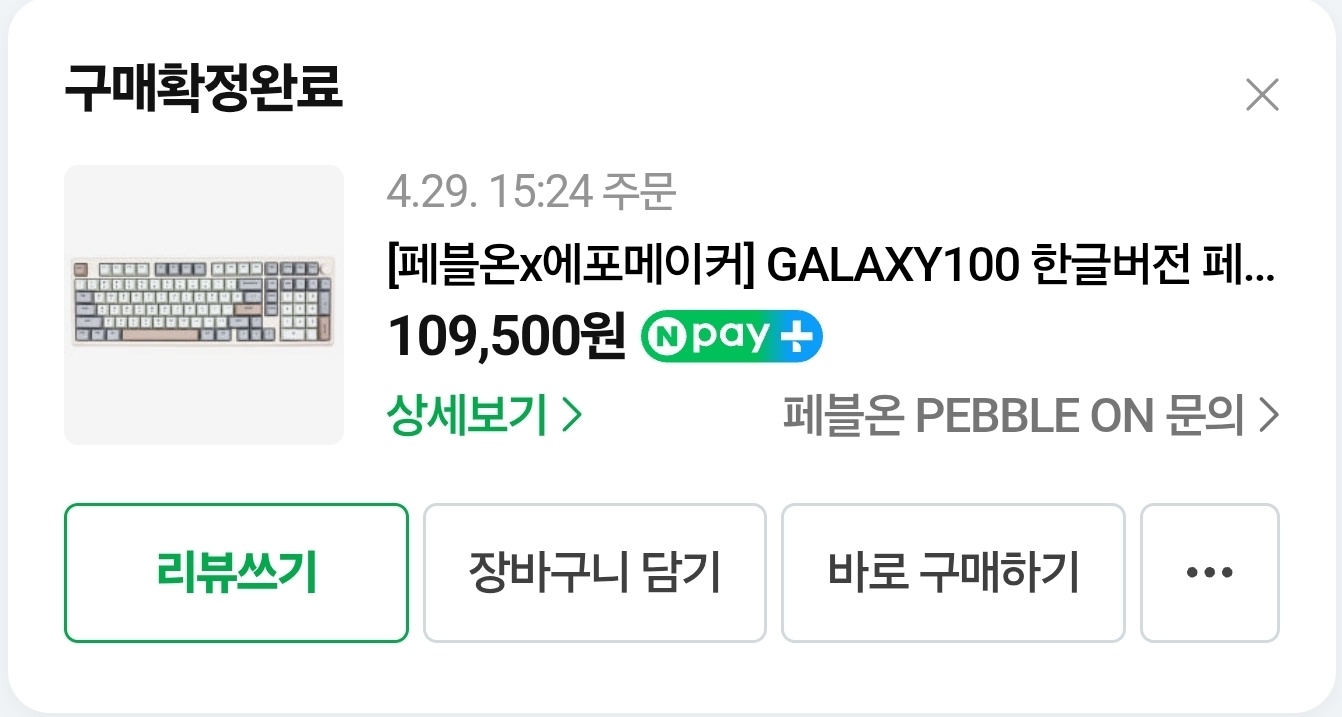Click the 구매확정완료 status heading
This screenshot has height=717, width=1342.
pyautogui.click(x=203, y=90)
